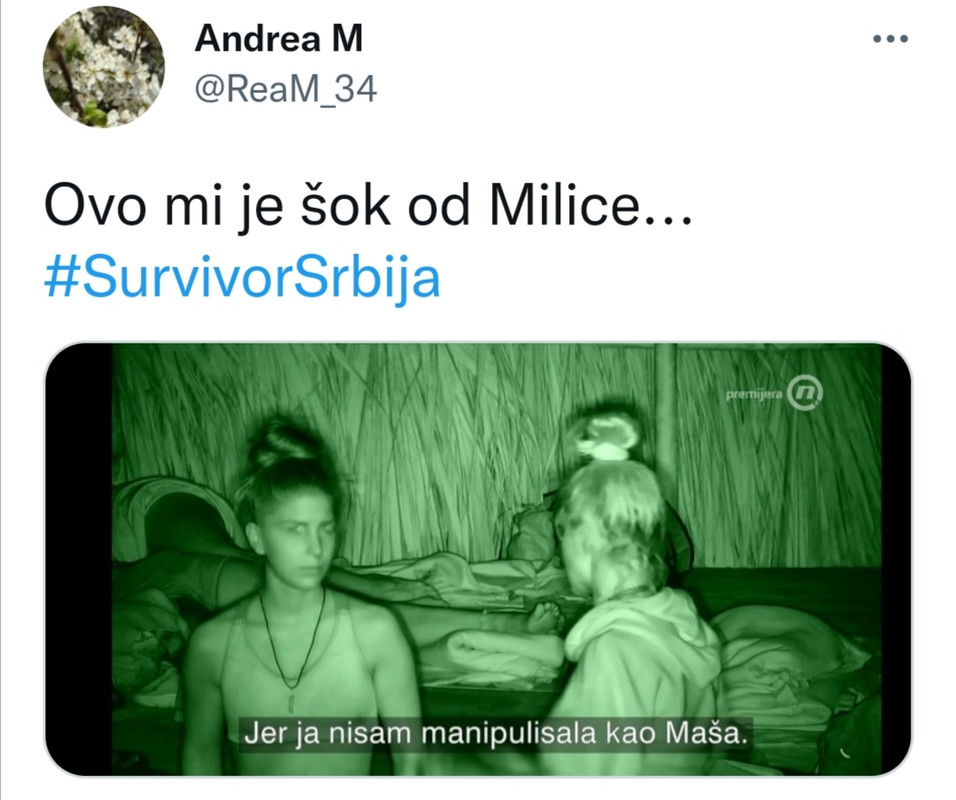Select the tweet text 'Ovo mi je šok od Milice'
This screenshot has height=800, width=956.
[343, 206]
